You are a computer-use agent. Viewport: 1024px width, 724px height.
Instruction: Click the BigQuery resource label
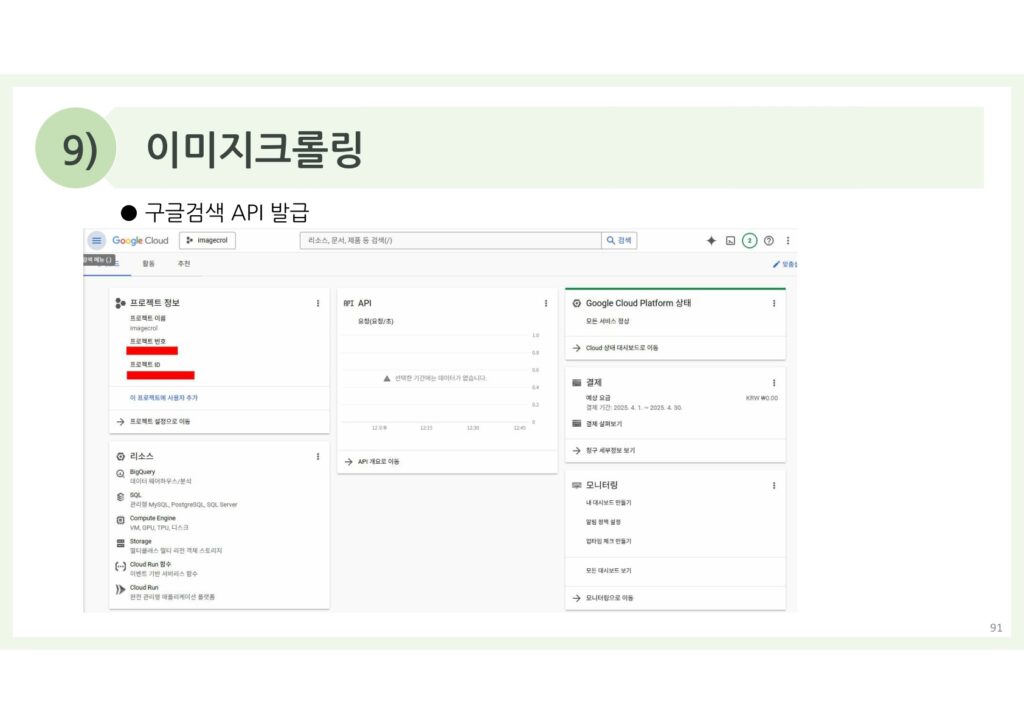click(142, 471)
